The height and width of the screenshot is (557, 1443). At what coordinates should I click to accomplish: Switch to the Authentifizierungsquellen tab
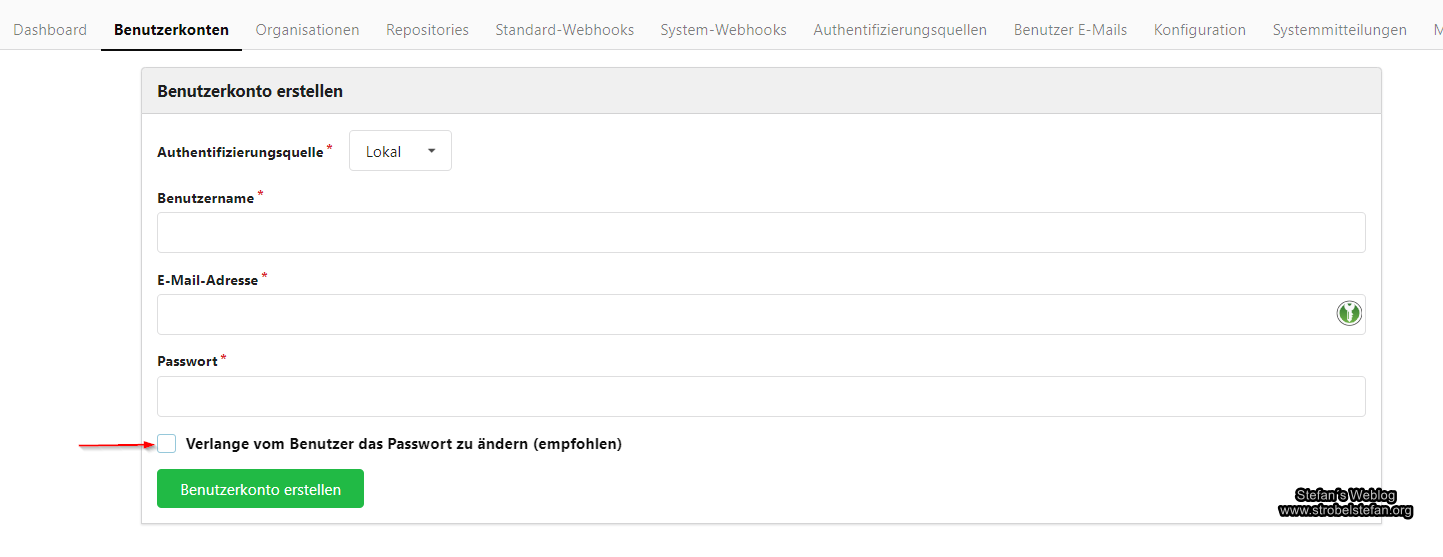pos(900,30)
